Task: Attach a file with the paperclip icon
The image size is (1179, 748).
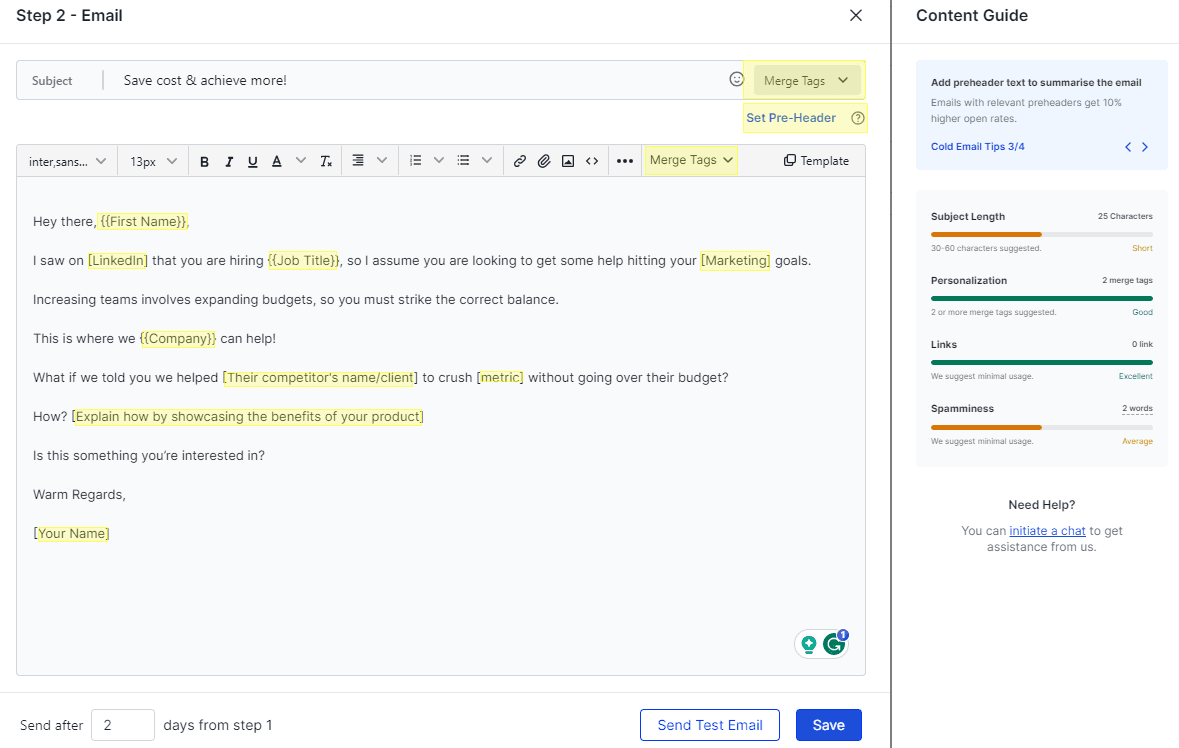Action: tap(543, 160)
